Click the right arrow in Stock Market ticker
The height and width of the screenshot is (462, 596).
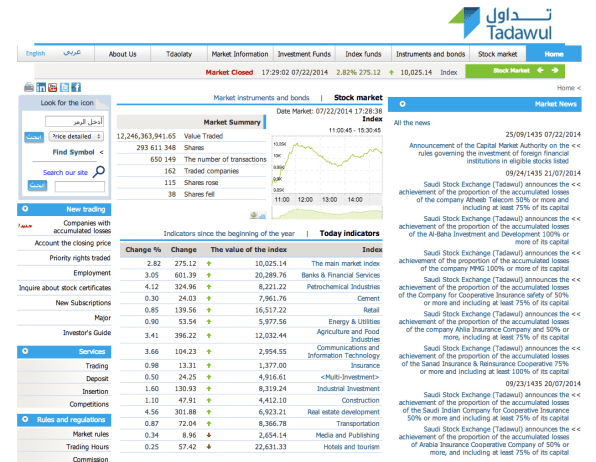click(555, 70)
